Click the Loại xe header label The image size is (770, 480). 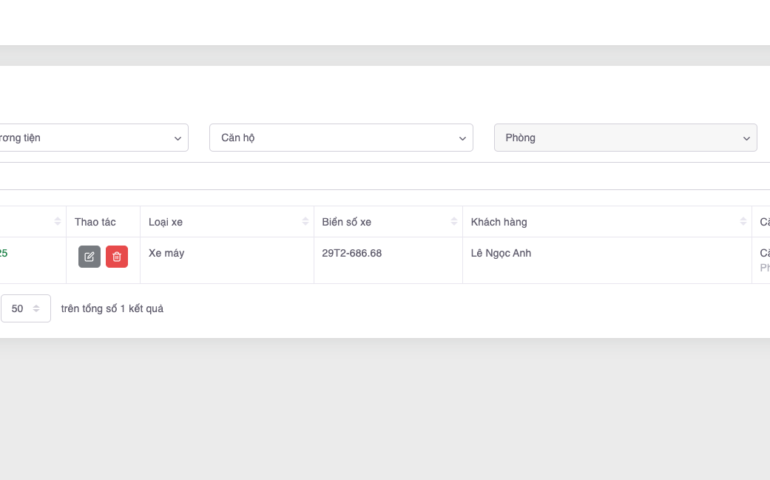pyautogui.click(x=166, y=221)
